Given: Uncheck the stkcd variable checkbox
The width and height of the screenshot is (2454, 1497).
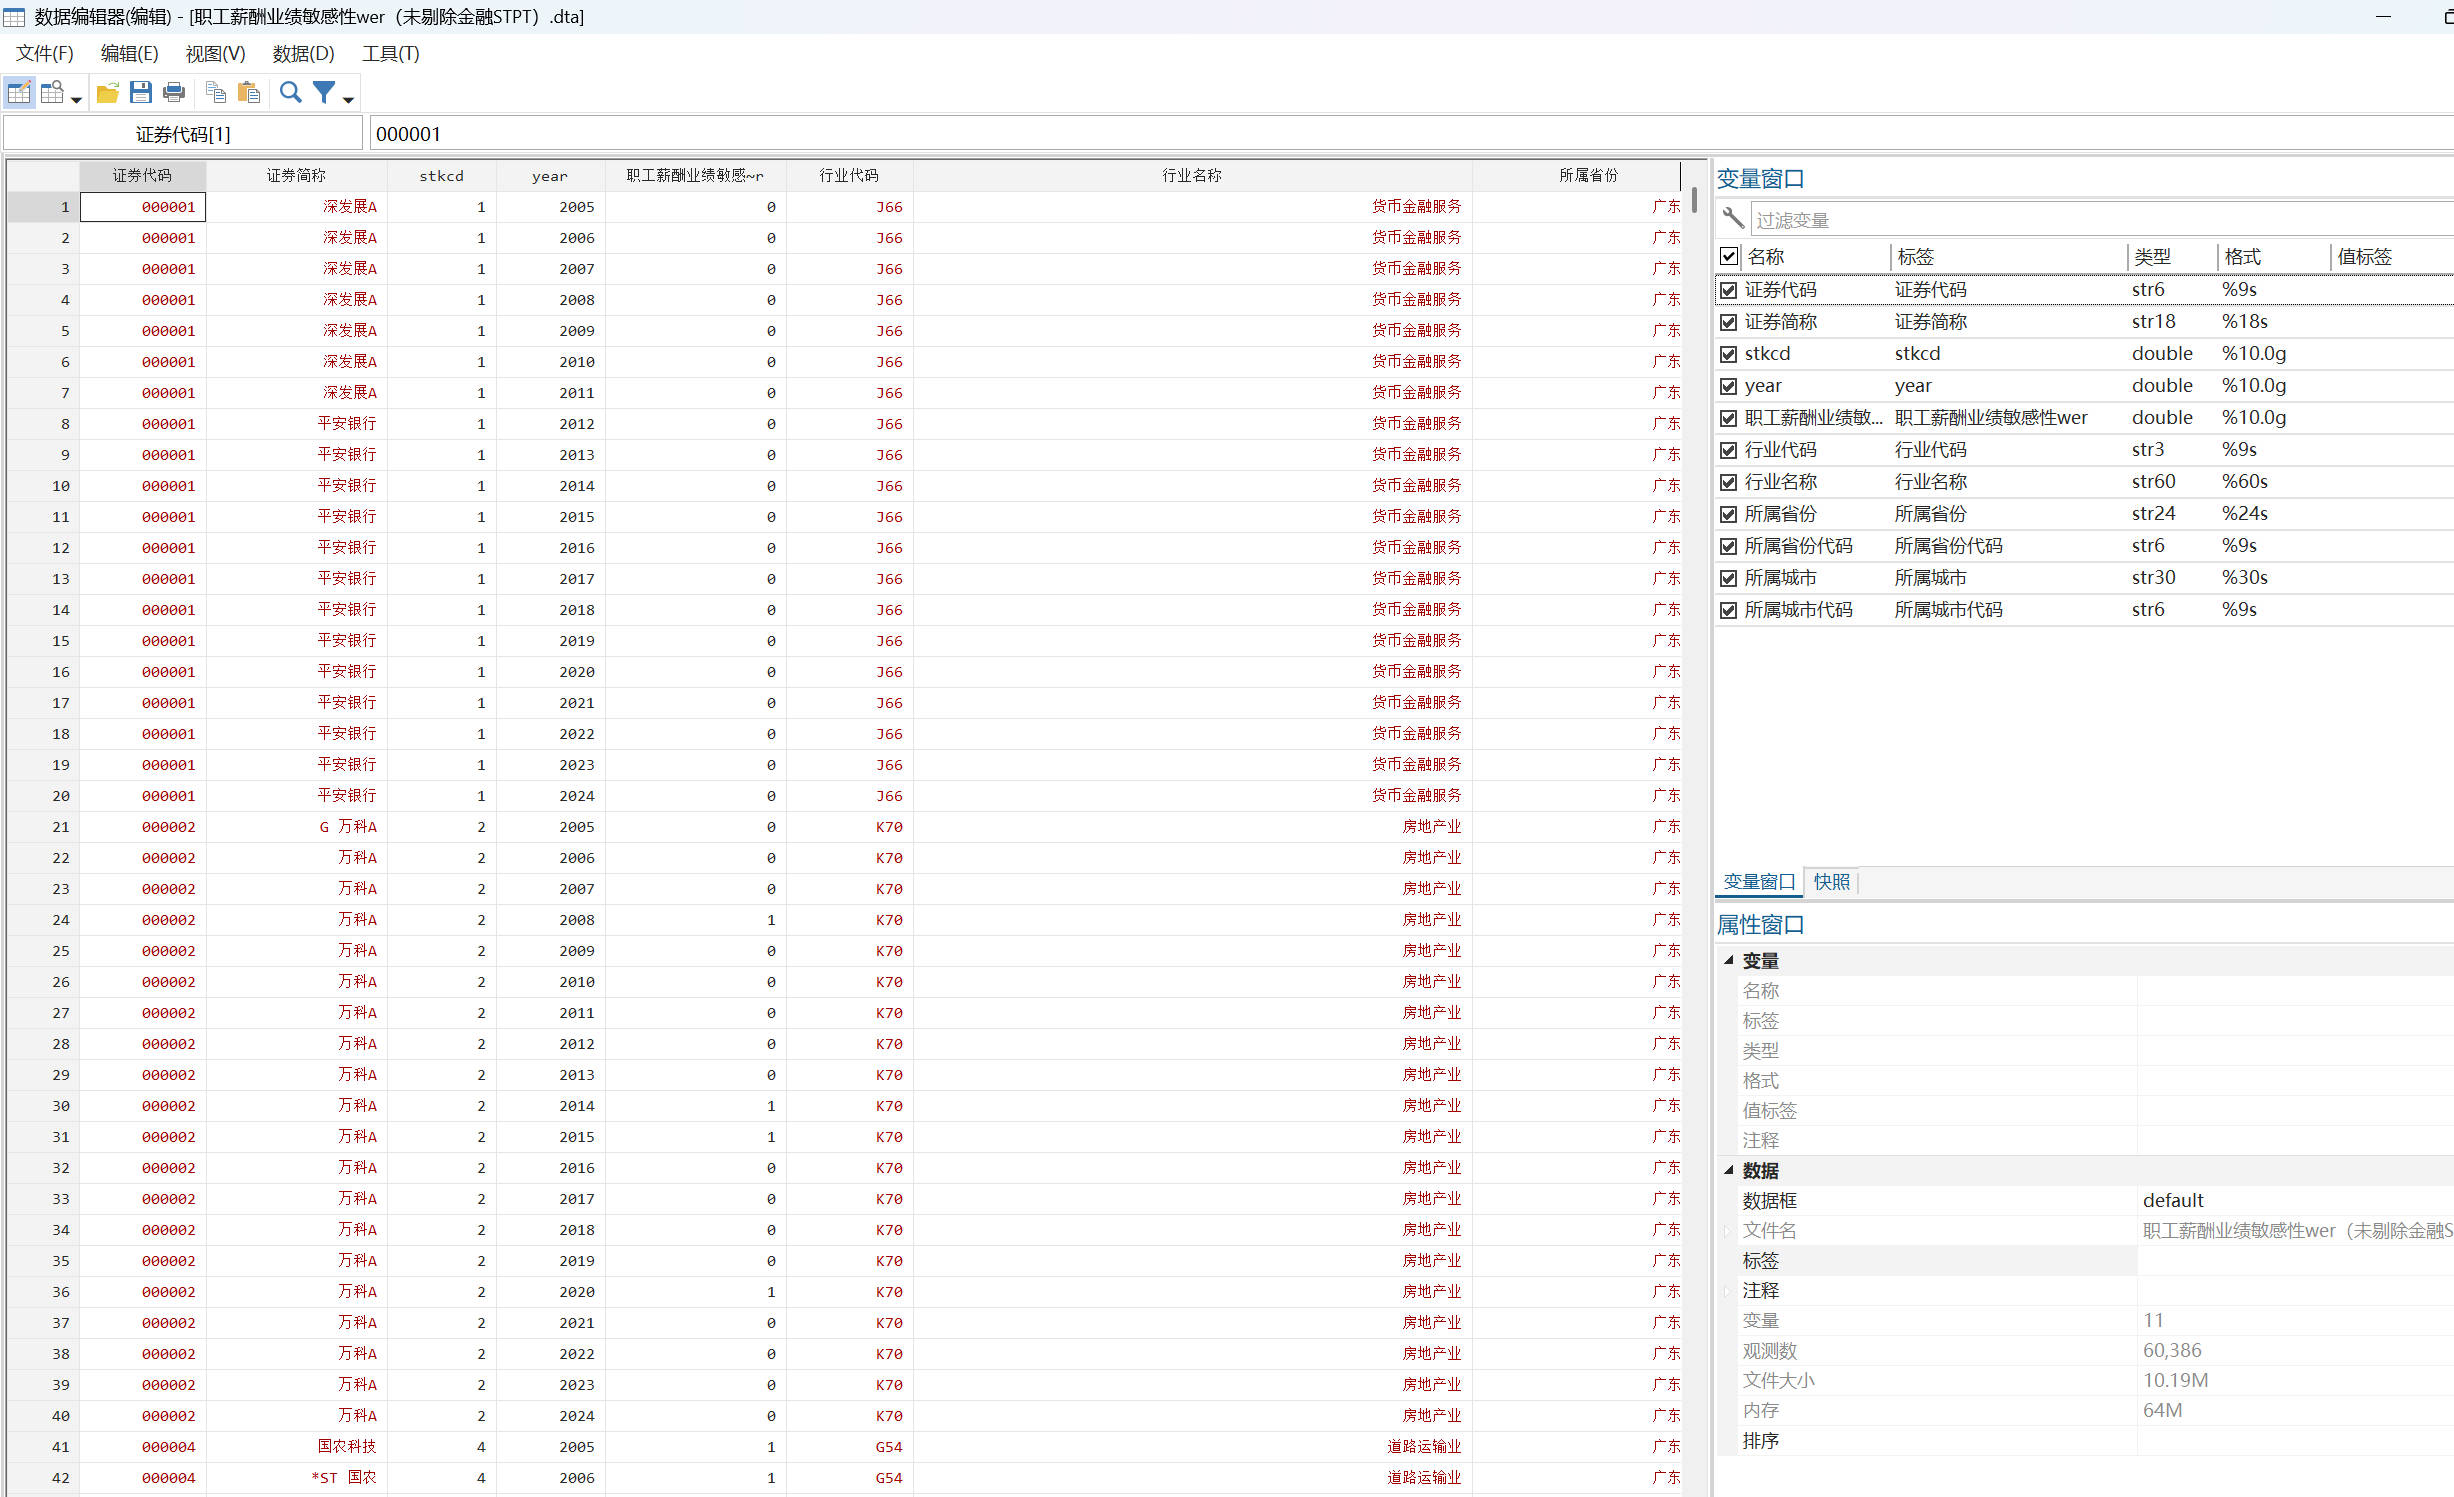Looking at the screenshot, I should 1728,354.
